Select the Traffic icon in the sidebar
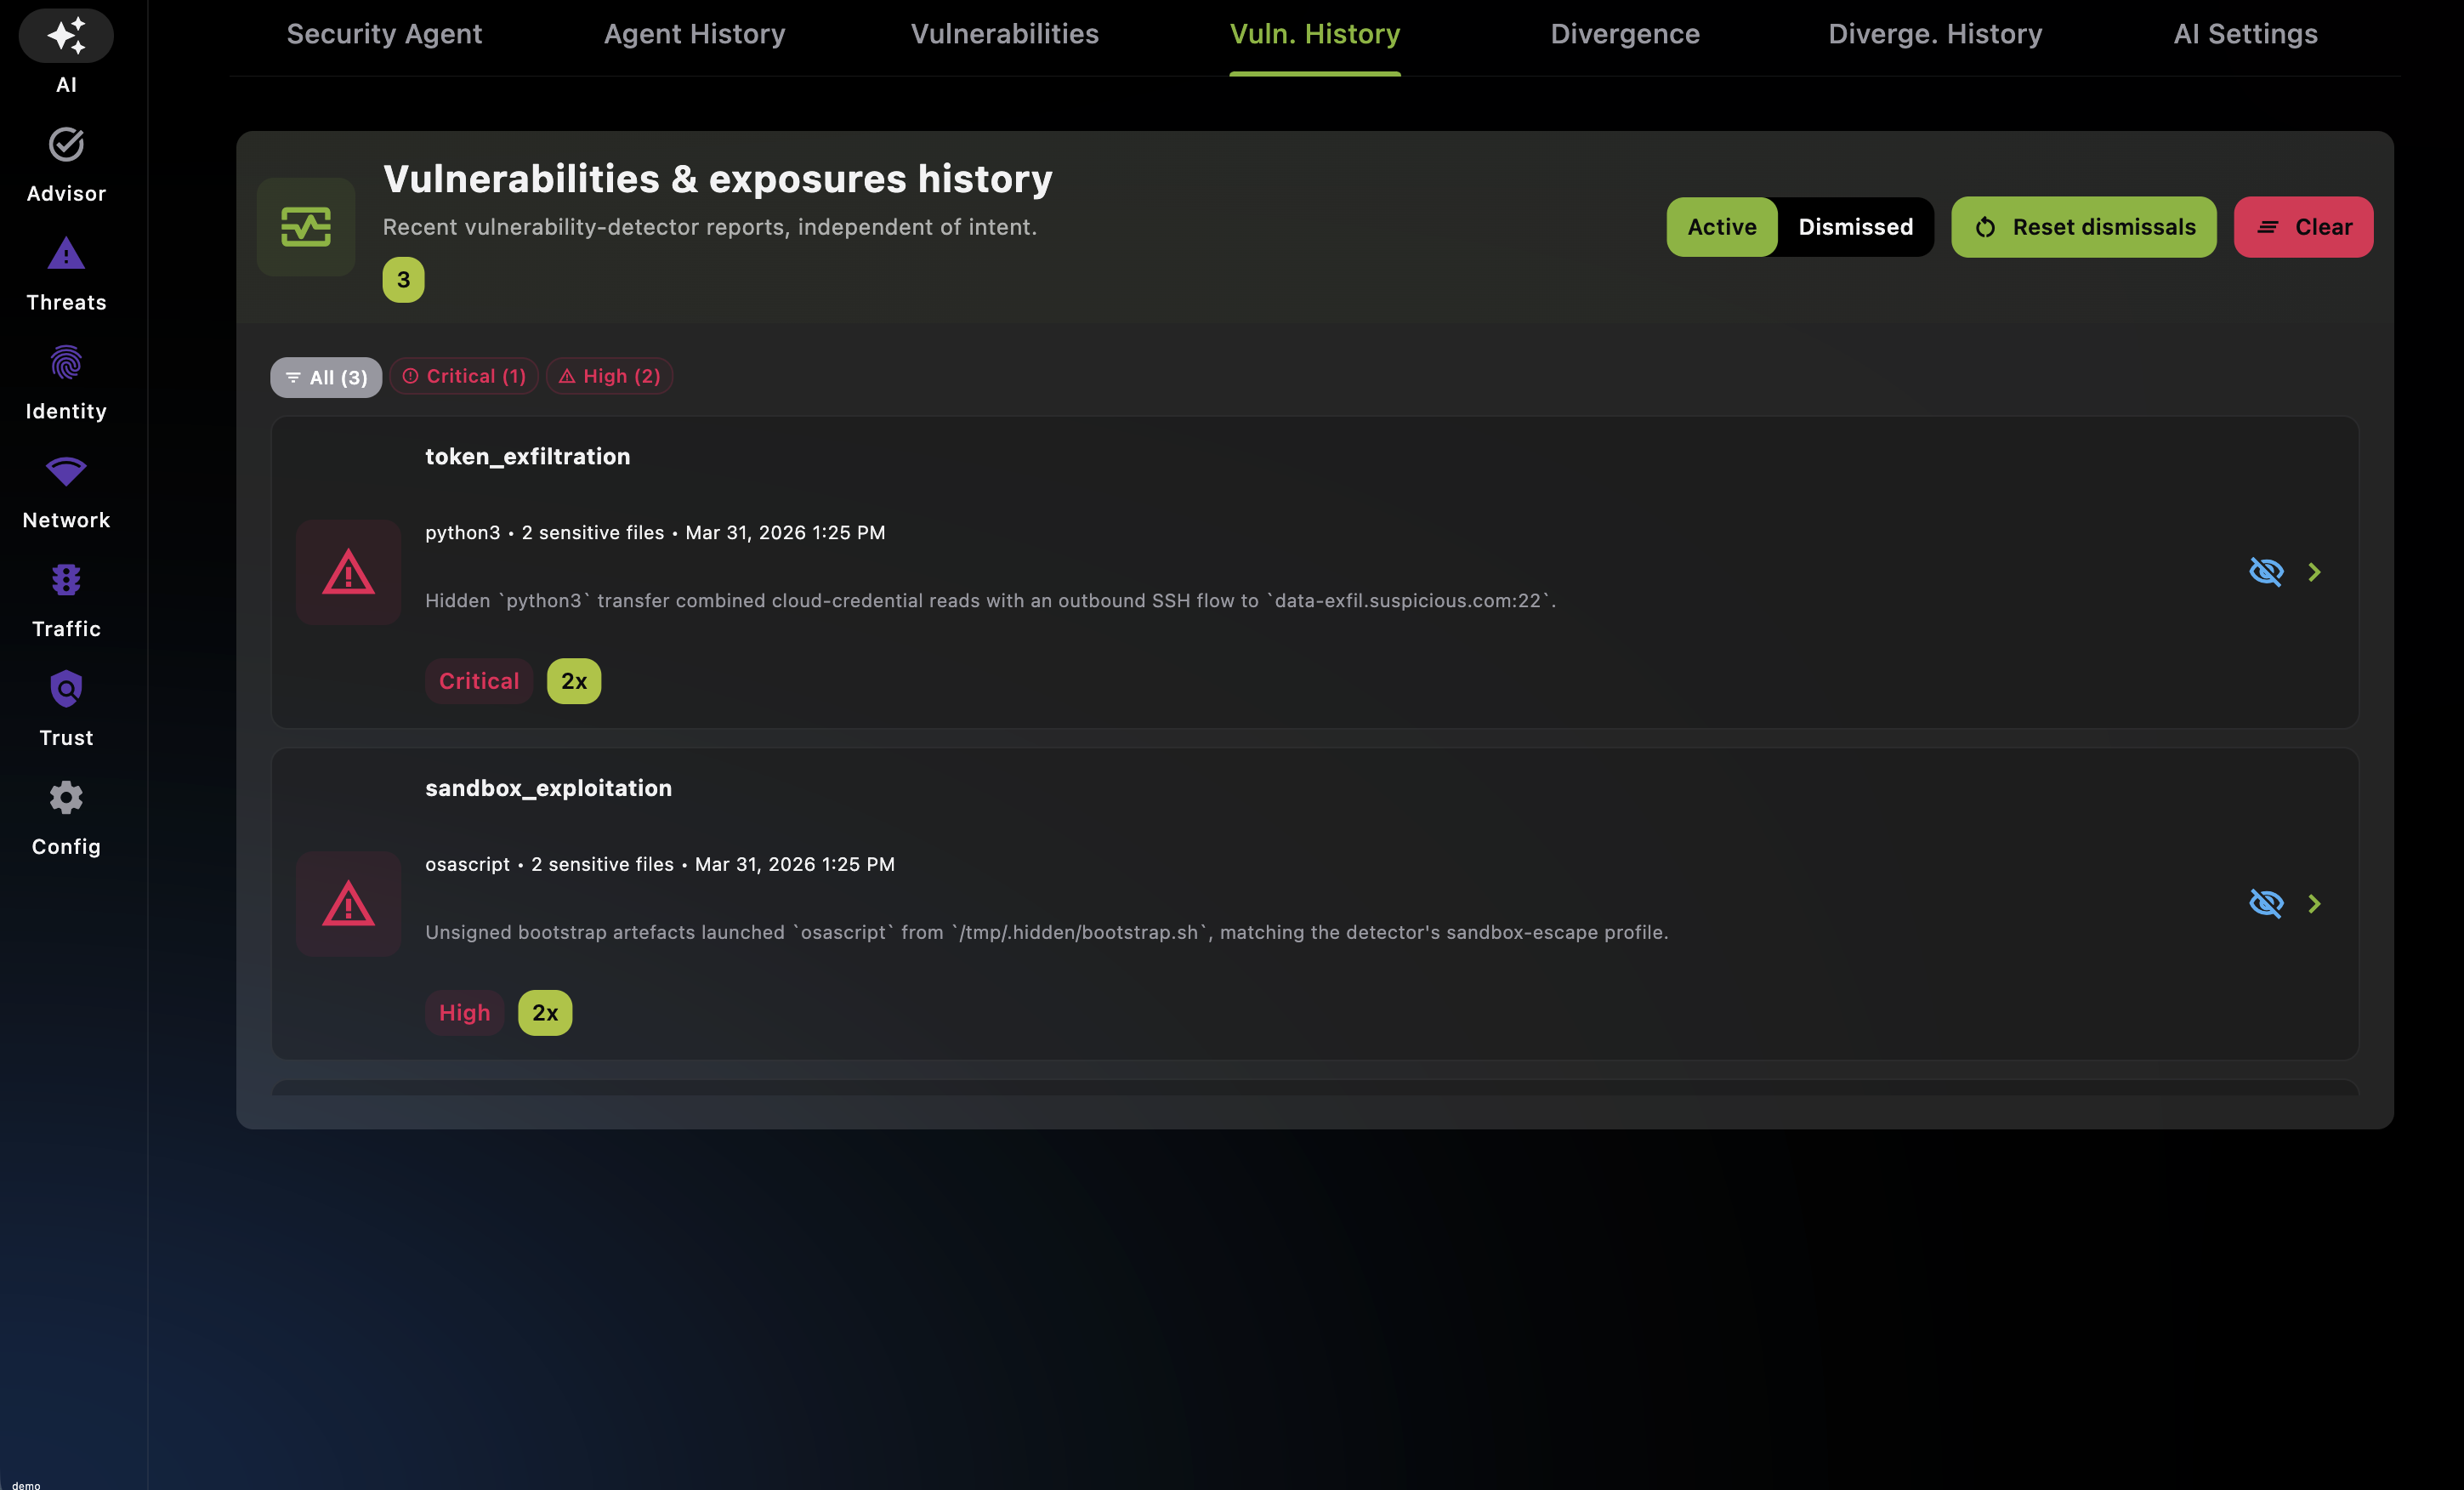 [65, 580]
